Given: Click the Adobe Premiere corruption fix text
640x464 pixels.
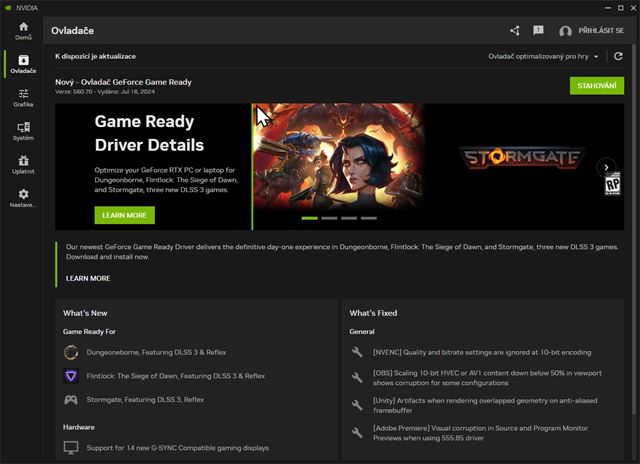Looking at the screenshot, I should pos(480,433).
